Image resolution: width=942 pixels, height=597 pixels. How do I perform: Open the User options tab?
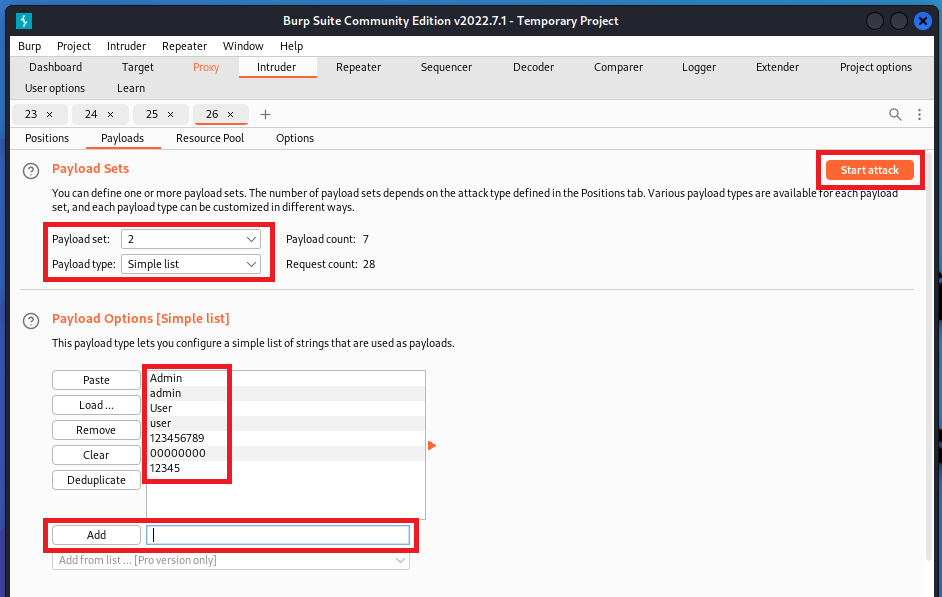coord(55,88)
